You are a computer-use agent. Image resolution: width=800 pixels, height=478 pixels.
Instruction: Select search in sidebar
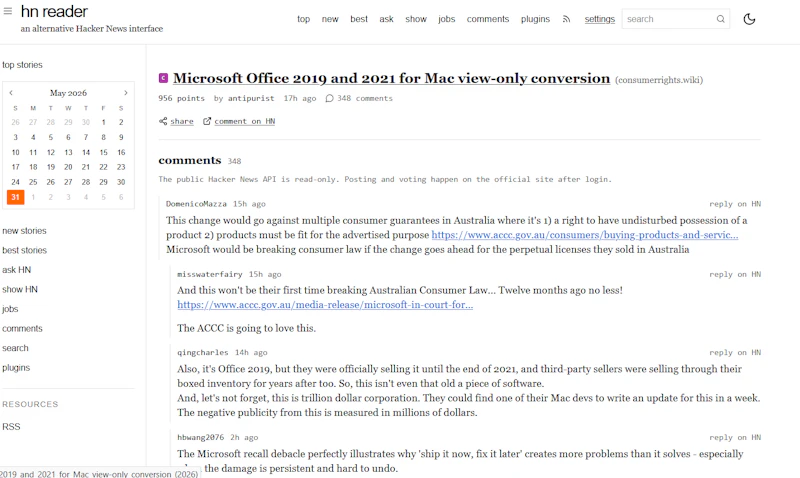tap(15, 348)
